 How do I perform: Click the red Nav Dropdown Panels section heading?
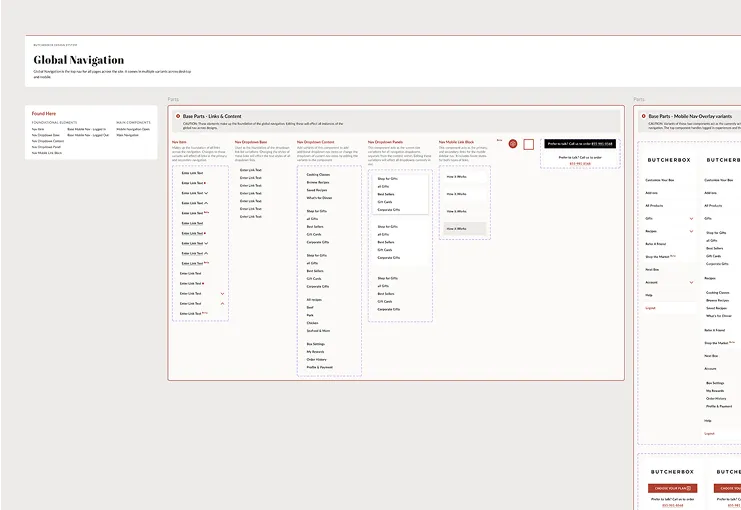[x=385, y=142]
